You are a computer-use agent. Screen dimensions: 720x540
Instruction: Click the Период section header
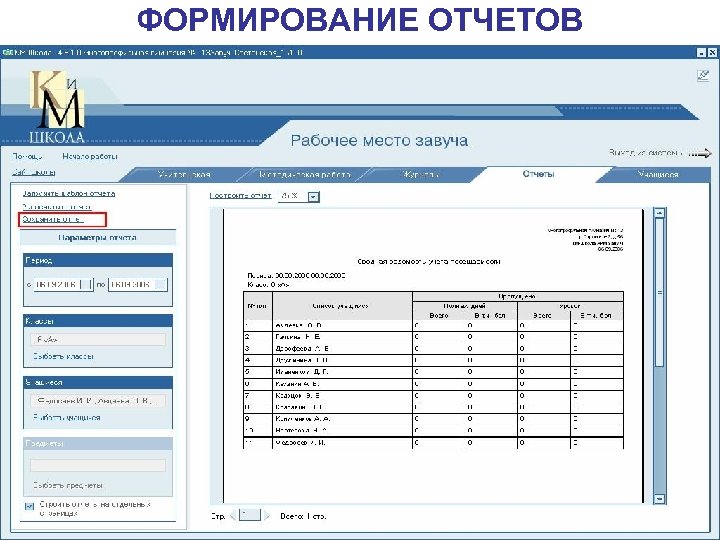point(98,260)
